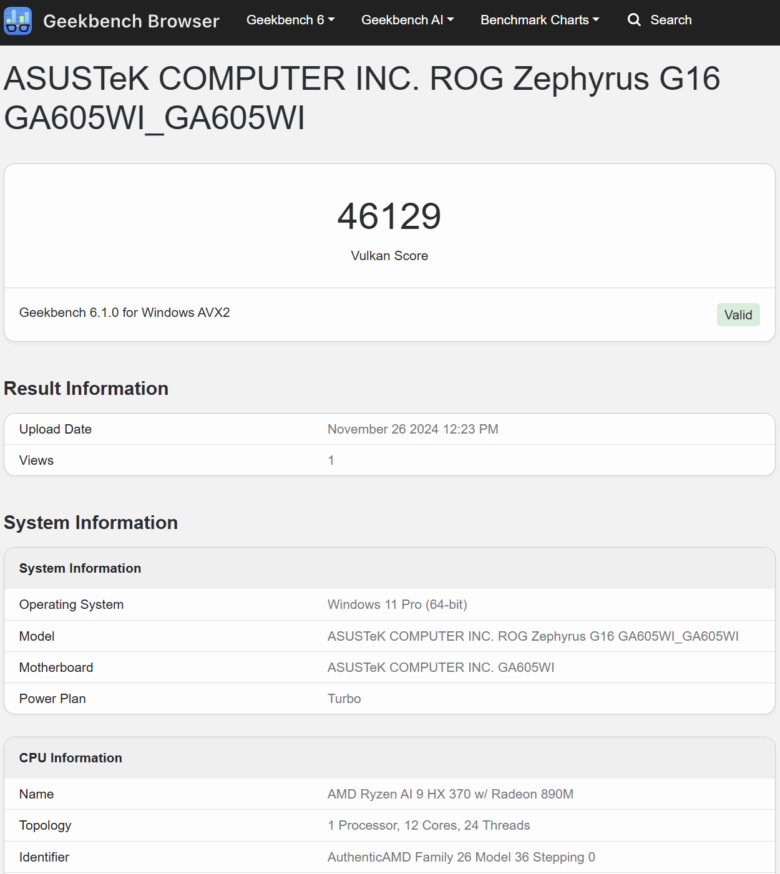The height and width of the screenshot is (874, 780).
Task: Open Geekbench Browser home link
Action: point(131,21)
